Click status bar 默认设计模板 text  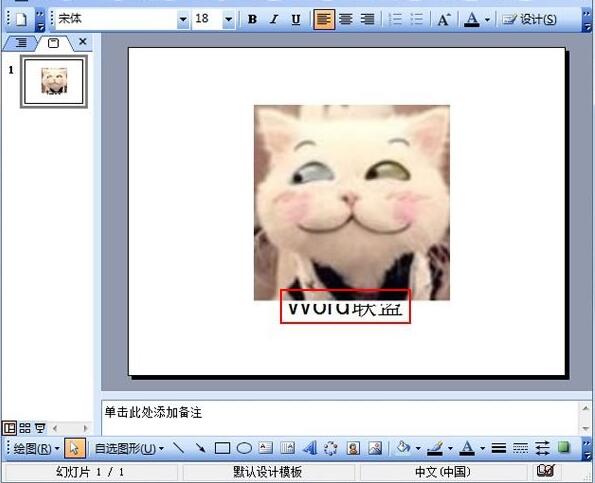coord(268,472)
